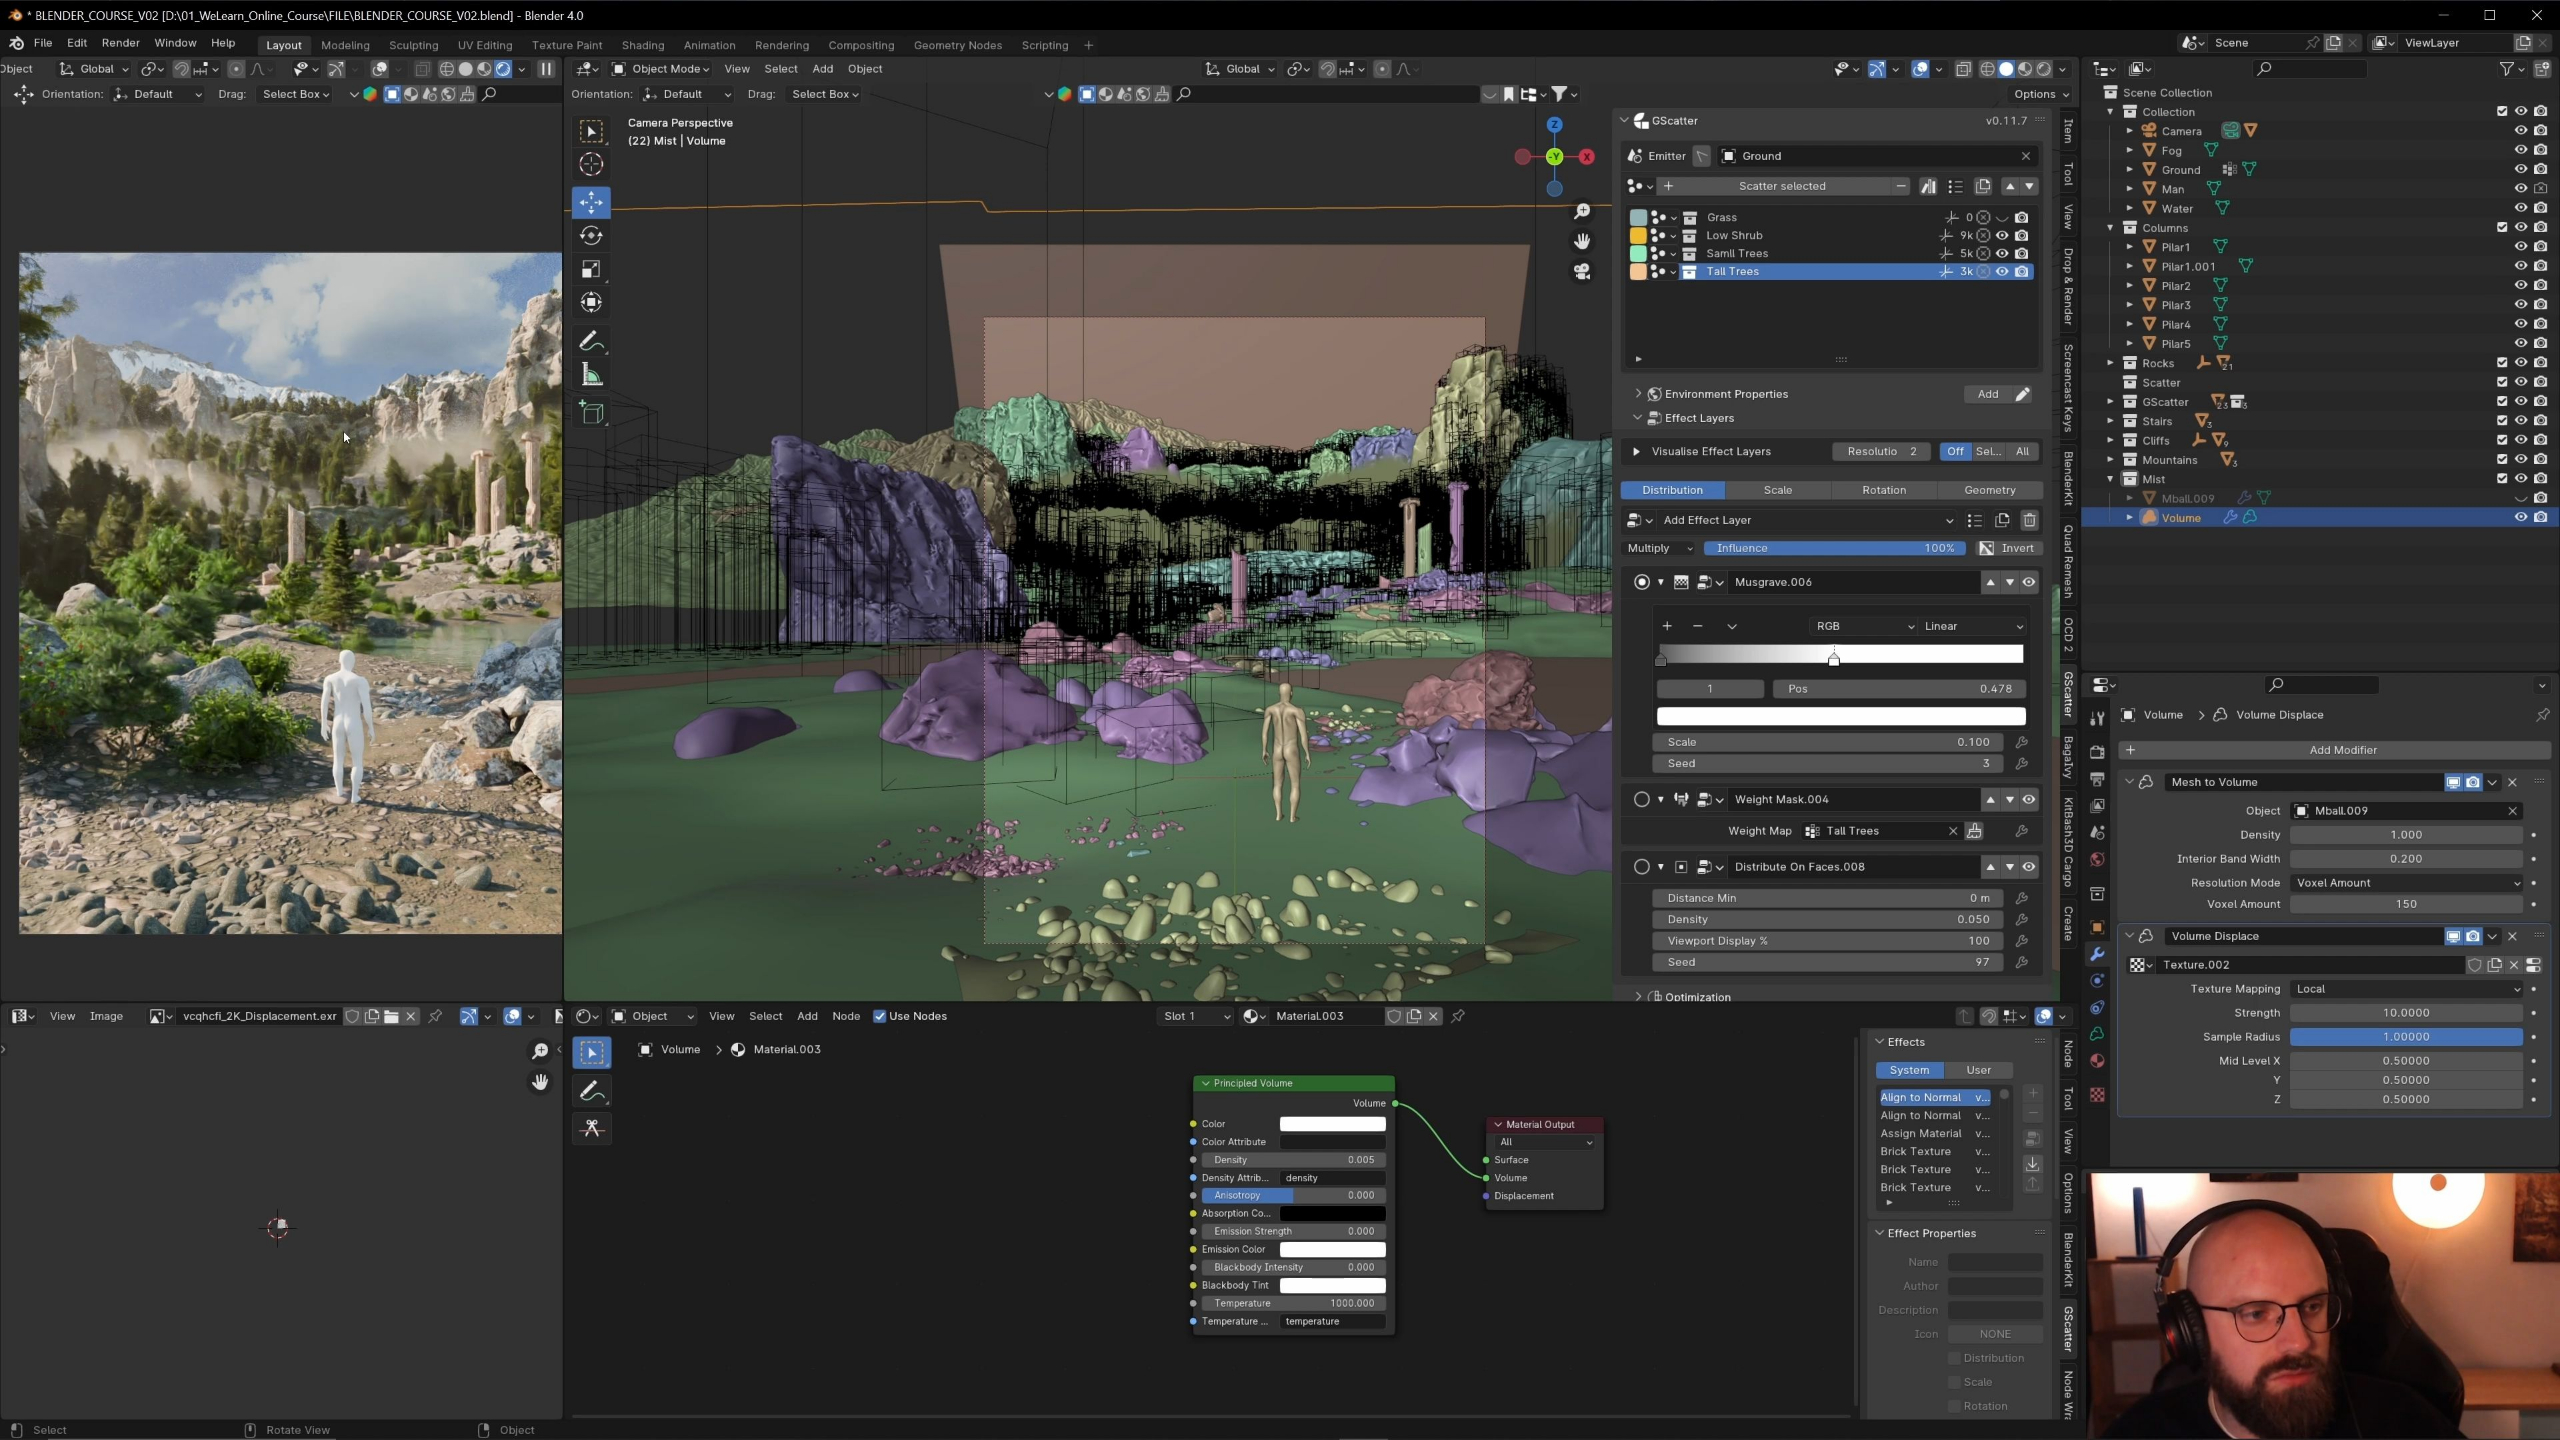Select the Rotate tool in viewport toolbar
This screenshot has height=1440, width=2560.
pos(591,236)
